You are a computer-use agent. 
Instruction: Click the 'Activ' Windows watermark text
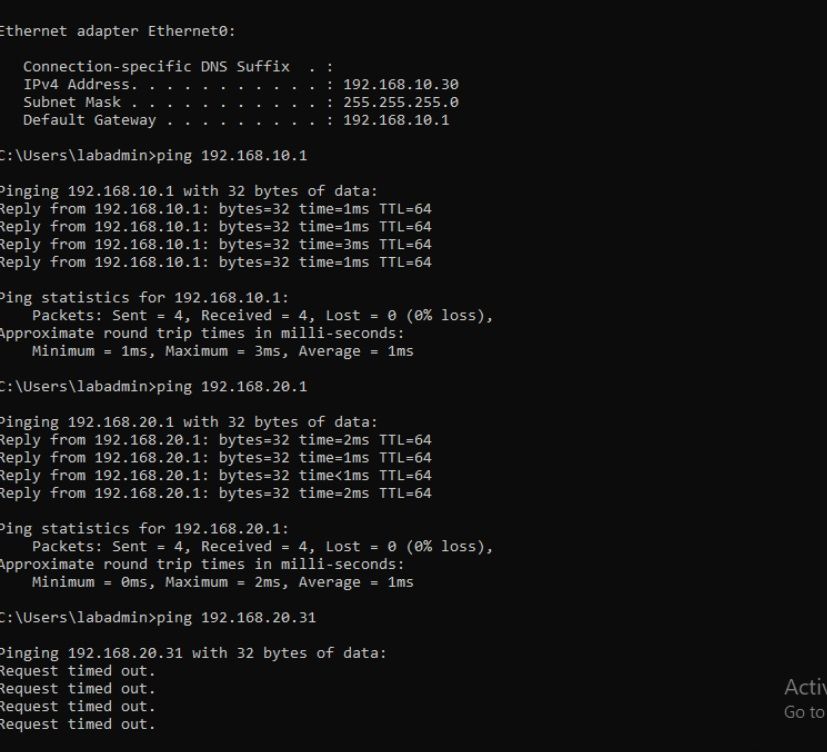tap(804, 687)
